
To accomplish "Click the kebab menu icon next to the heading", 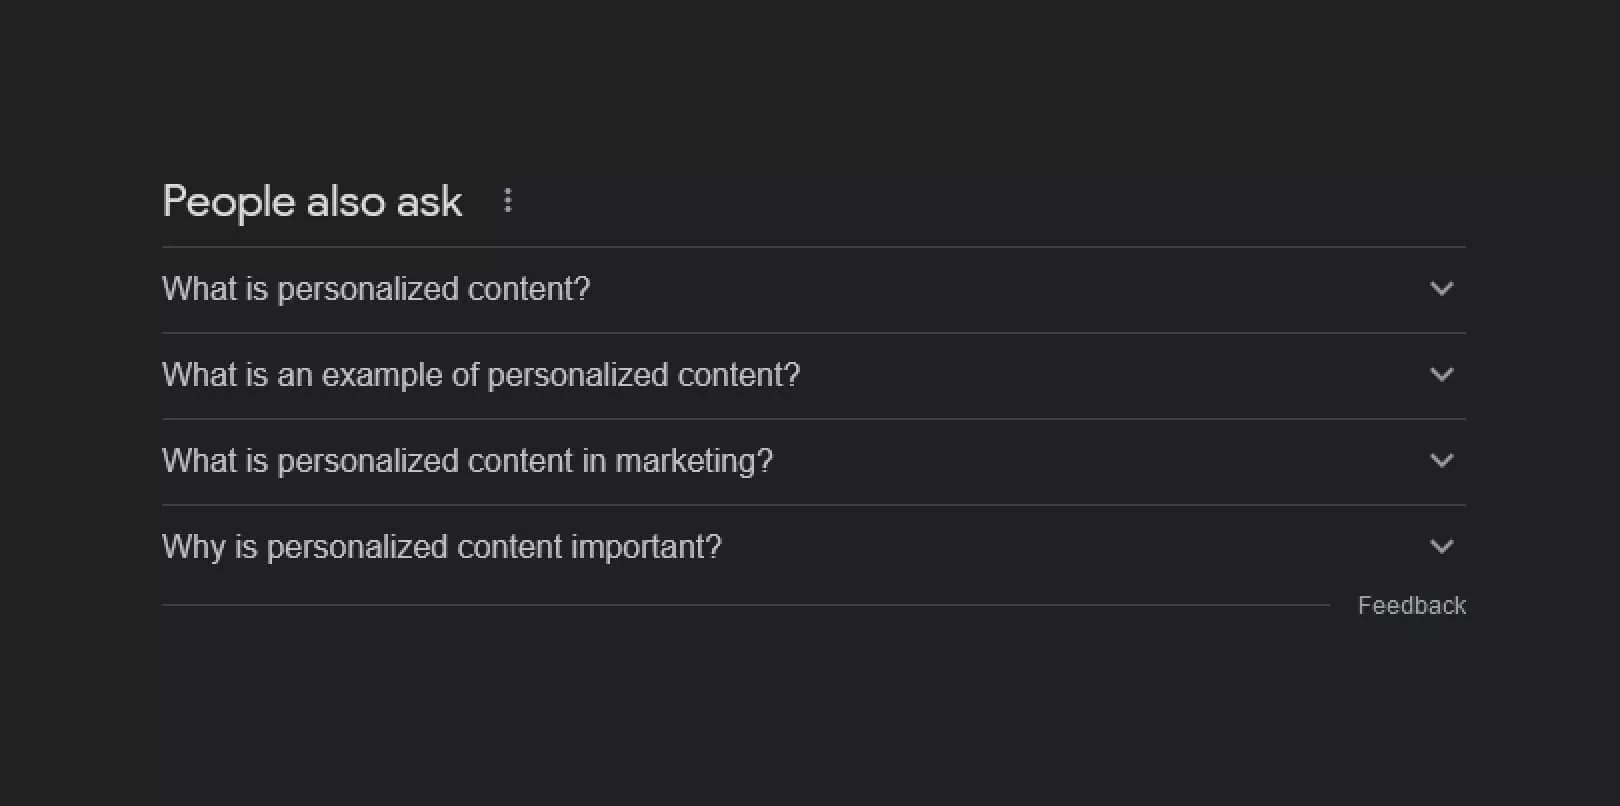I will tap(508, 201).
